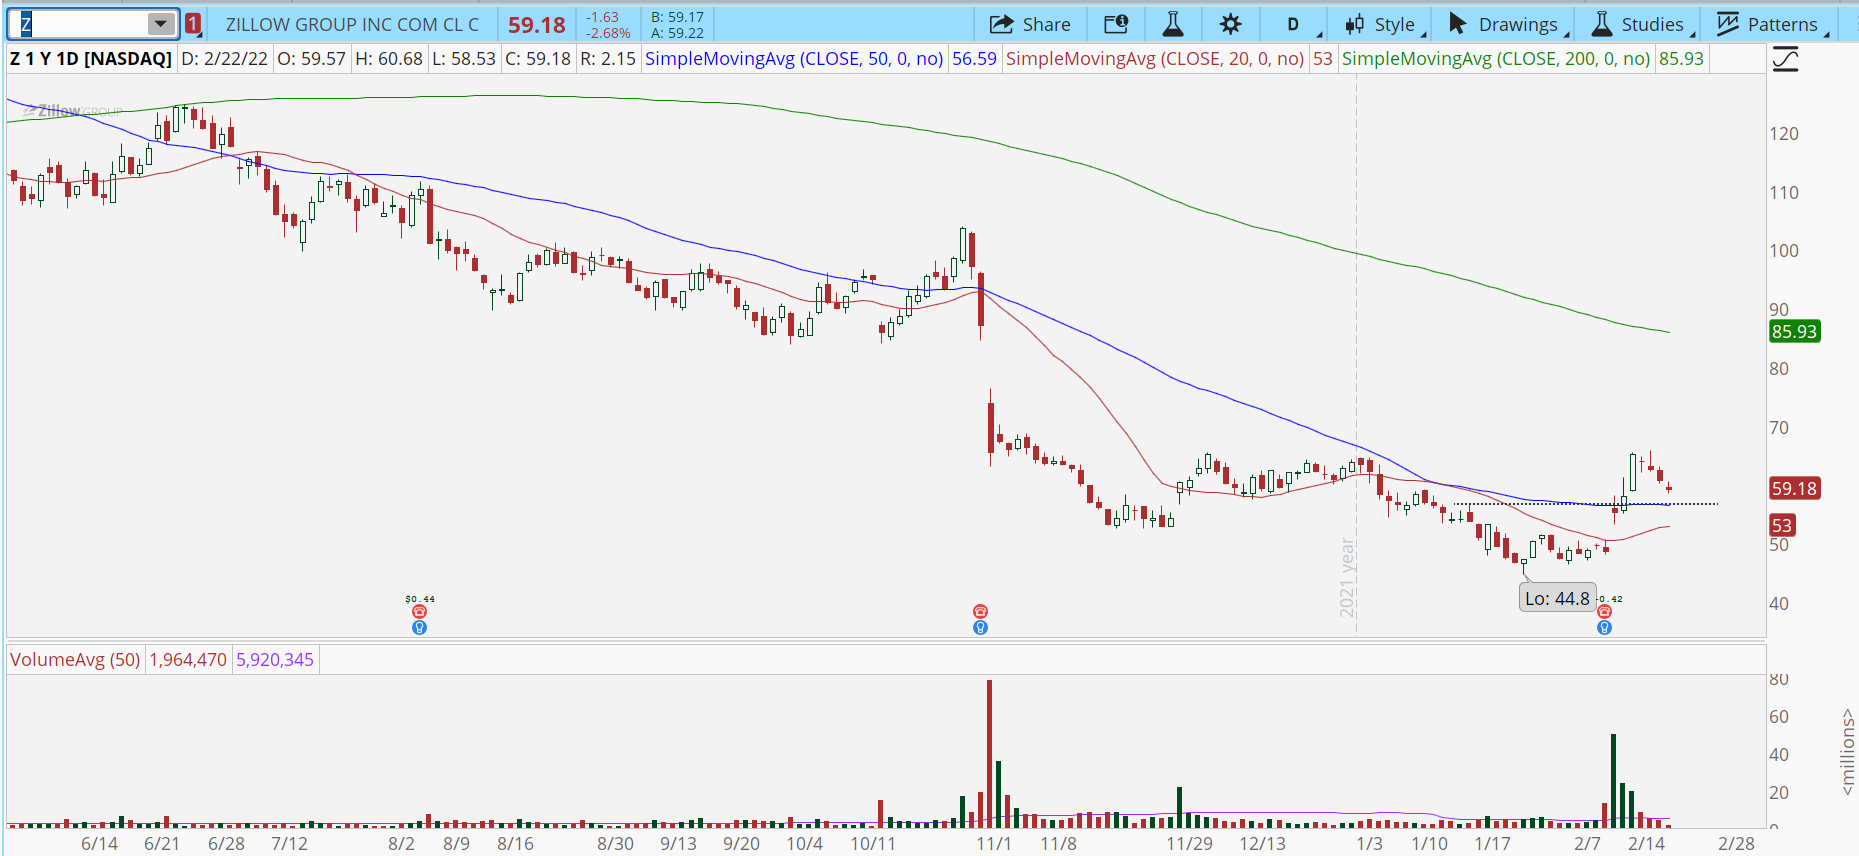
Task: Click the red SimpleMovingAvg (CLOSE, 20) study label
Action: tap(1155, 59)
